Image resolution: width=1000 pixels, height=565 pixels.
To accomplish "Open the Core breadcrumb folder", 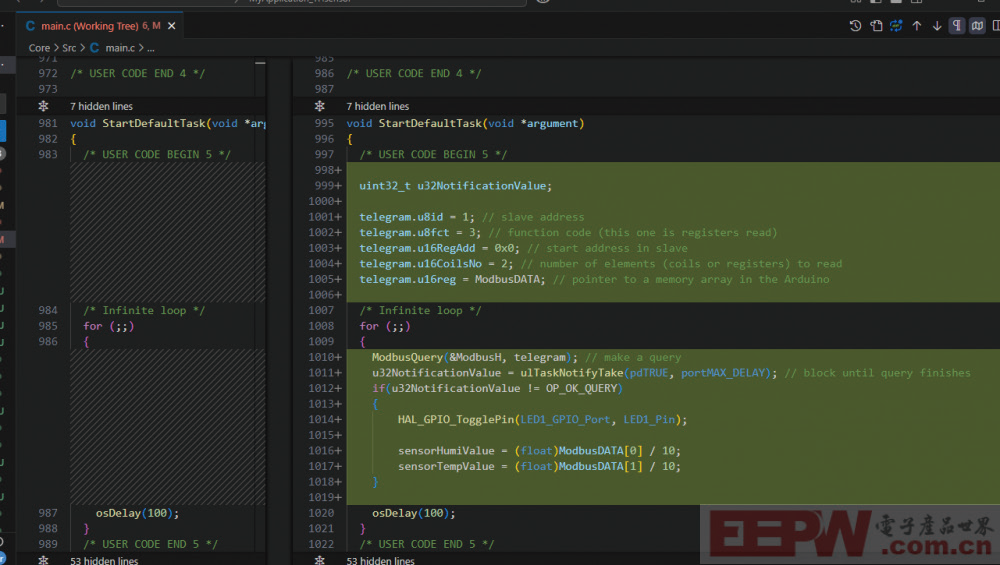I will click(x=39, y=48).
